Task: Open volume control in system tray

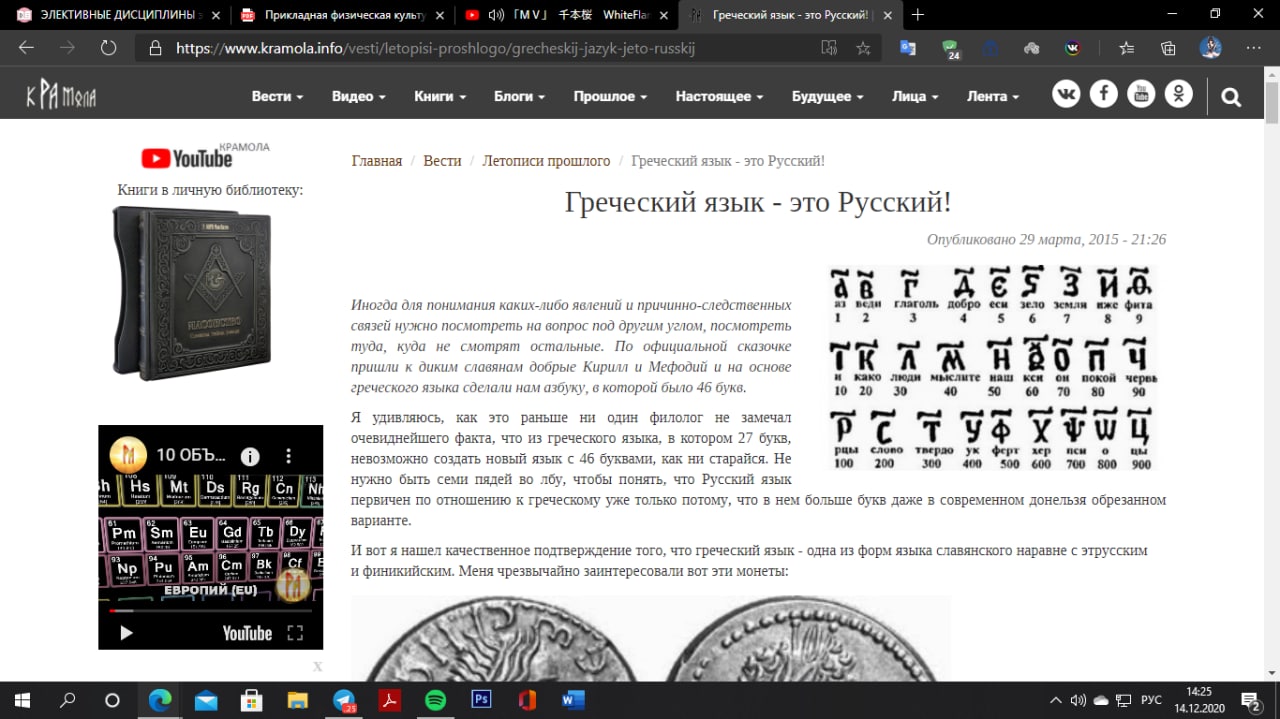Action: pos(1078,700)
